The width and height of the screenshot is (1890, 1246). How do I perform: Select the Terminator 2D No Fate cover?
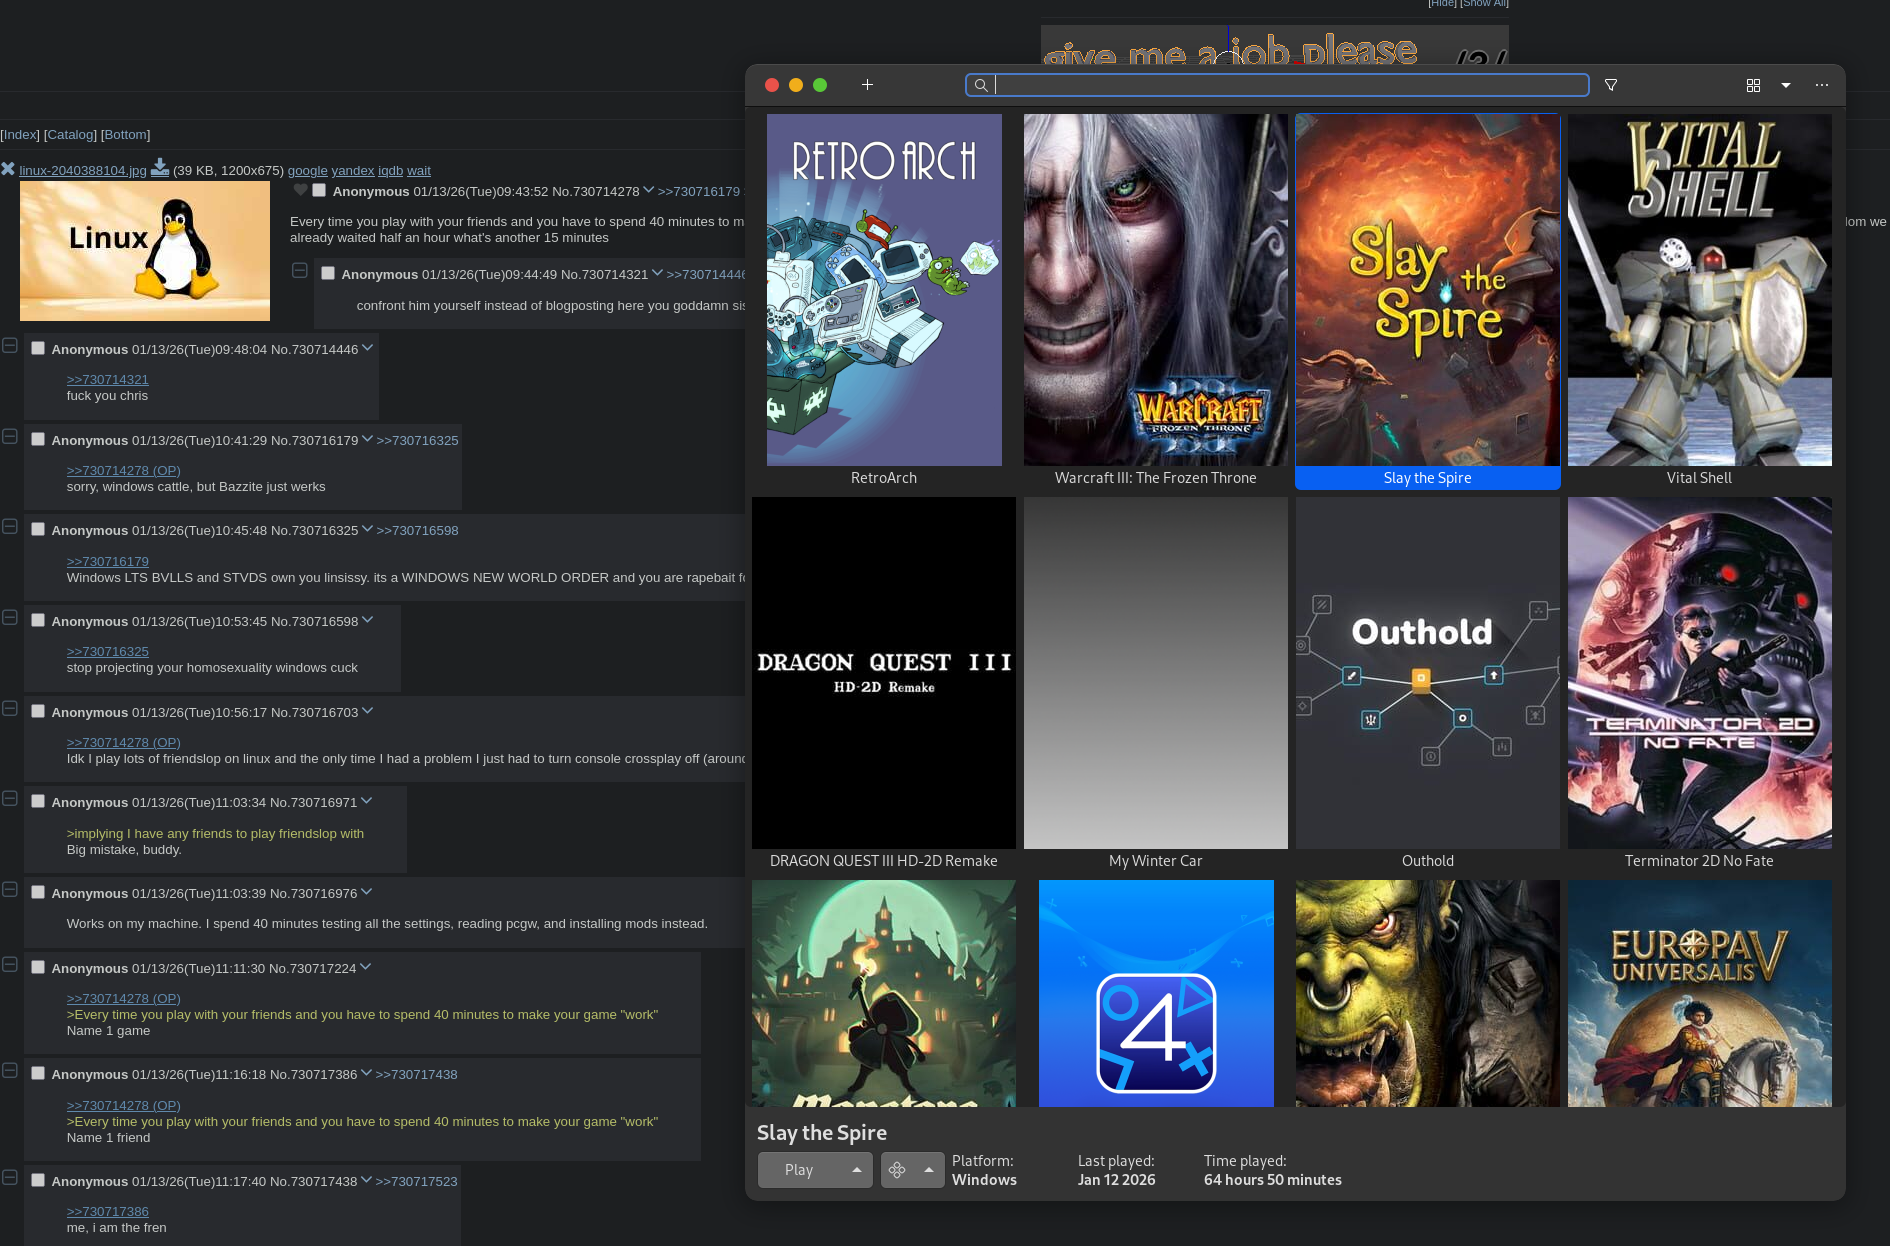(x=1700, y=673)
